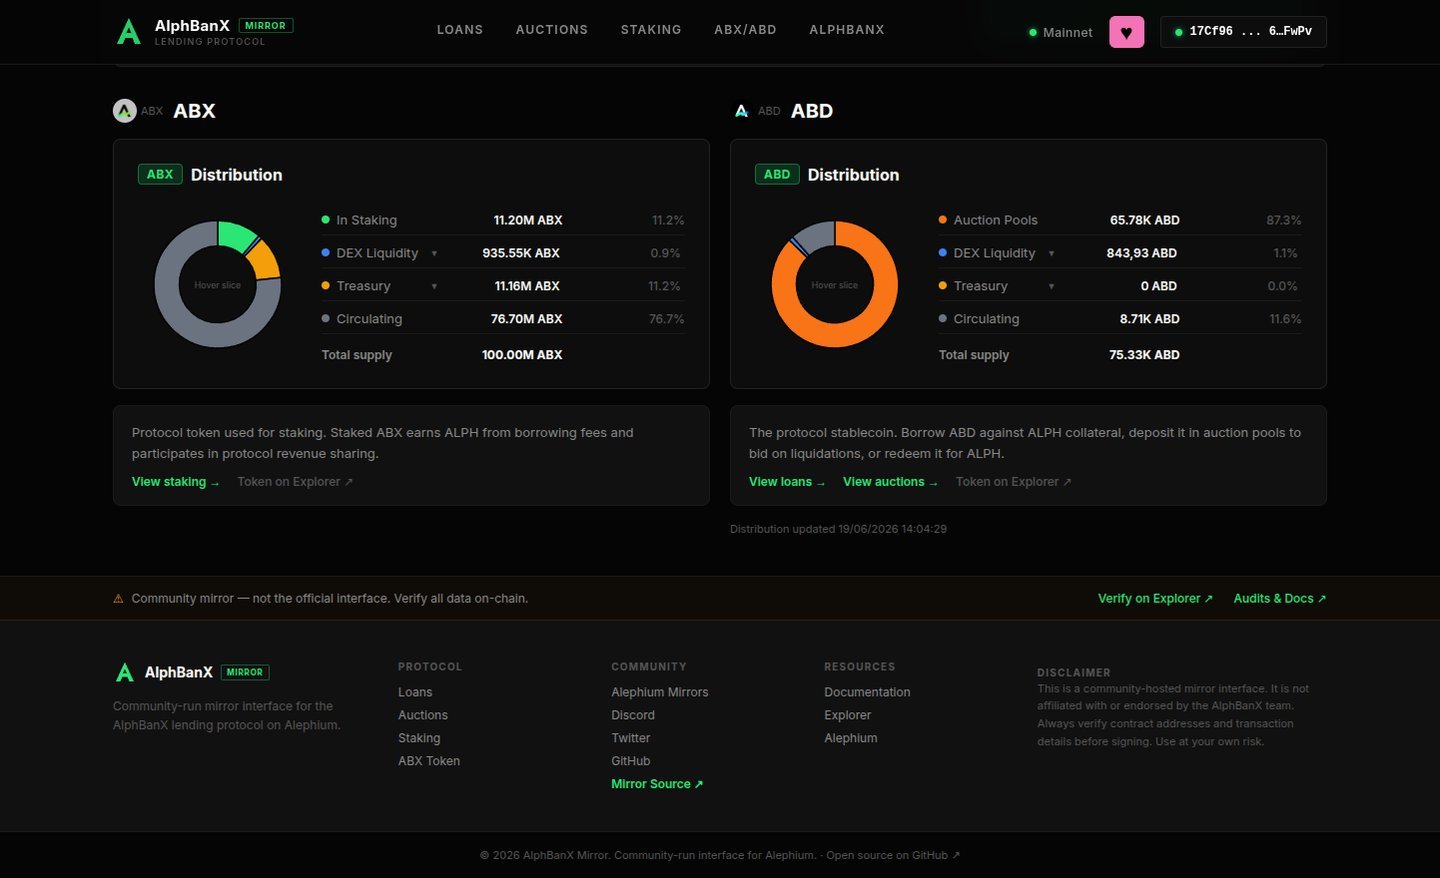Open the Mirror Source link

click(657, 784)
